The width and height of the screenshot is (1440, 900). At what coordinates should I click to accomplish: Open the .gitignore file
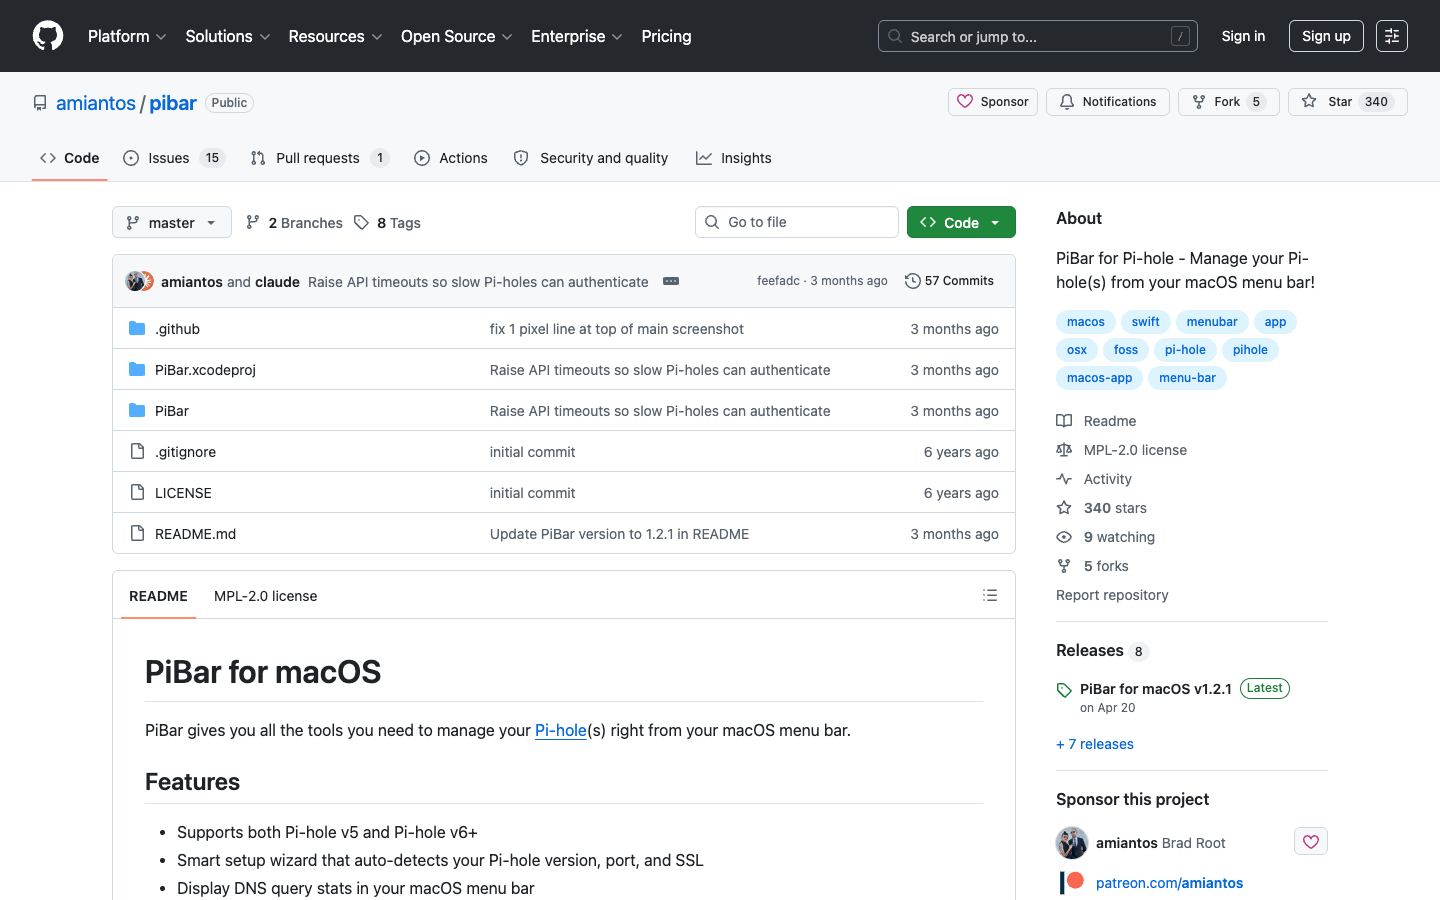(185, 452)
